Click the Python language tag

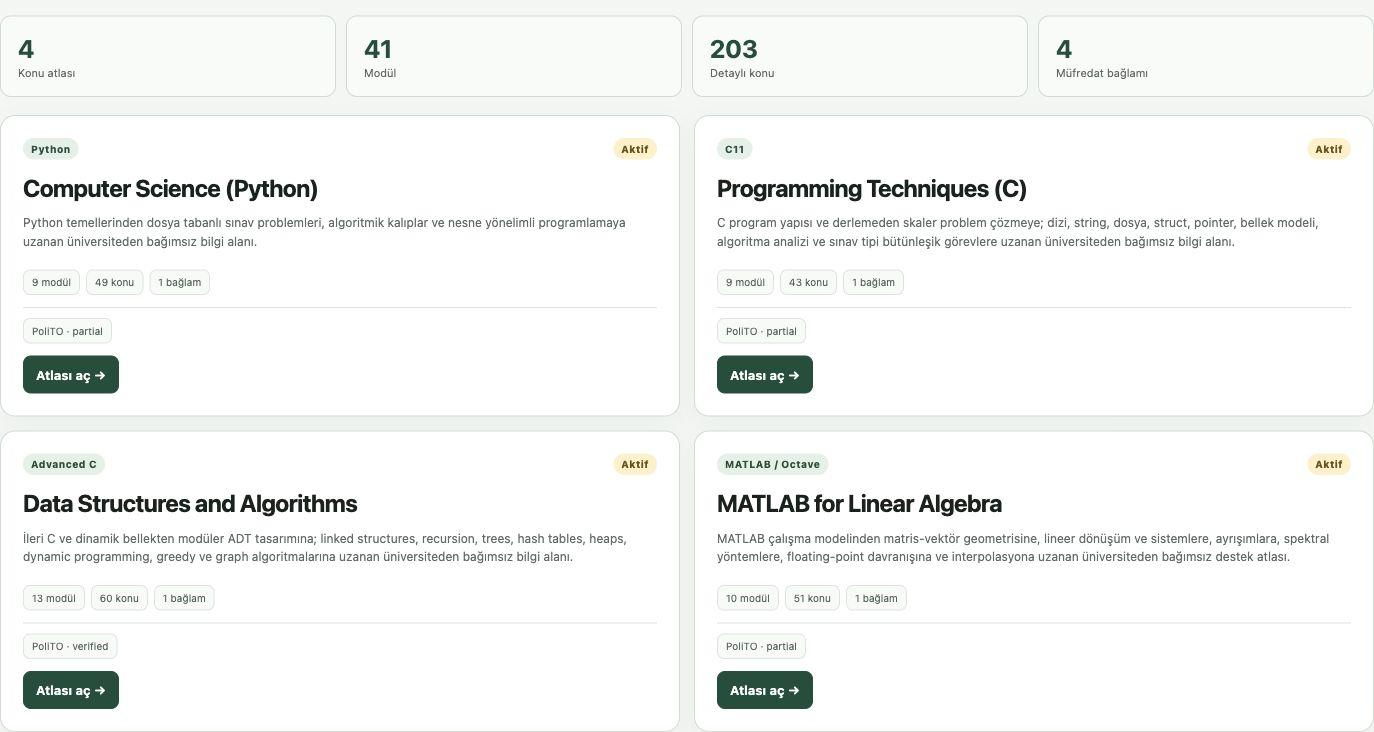(51, 149)
